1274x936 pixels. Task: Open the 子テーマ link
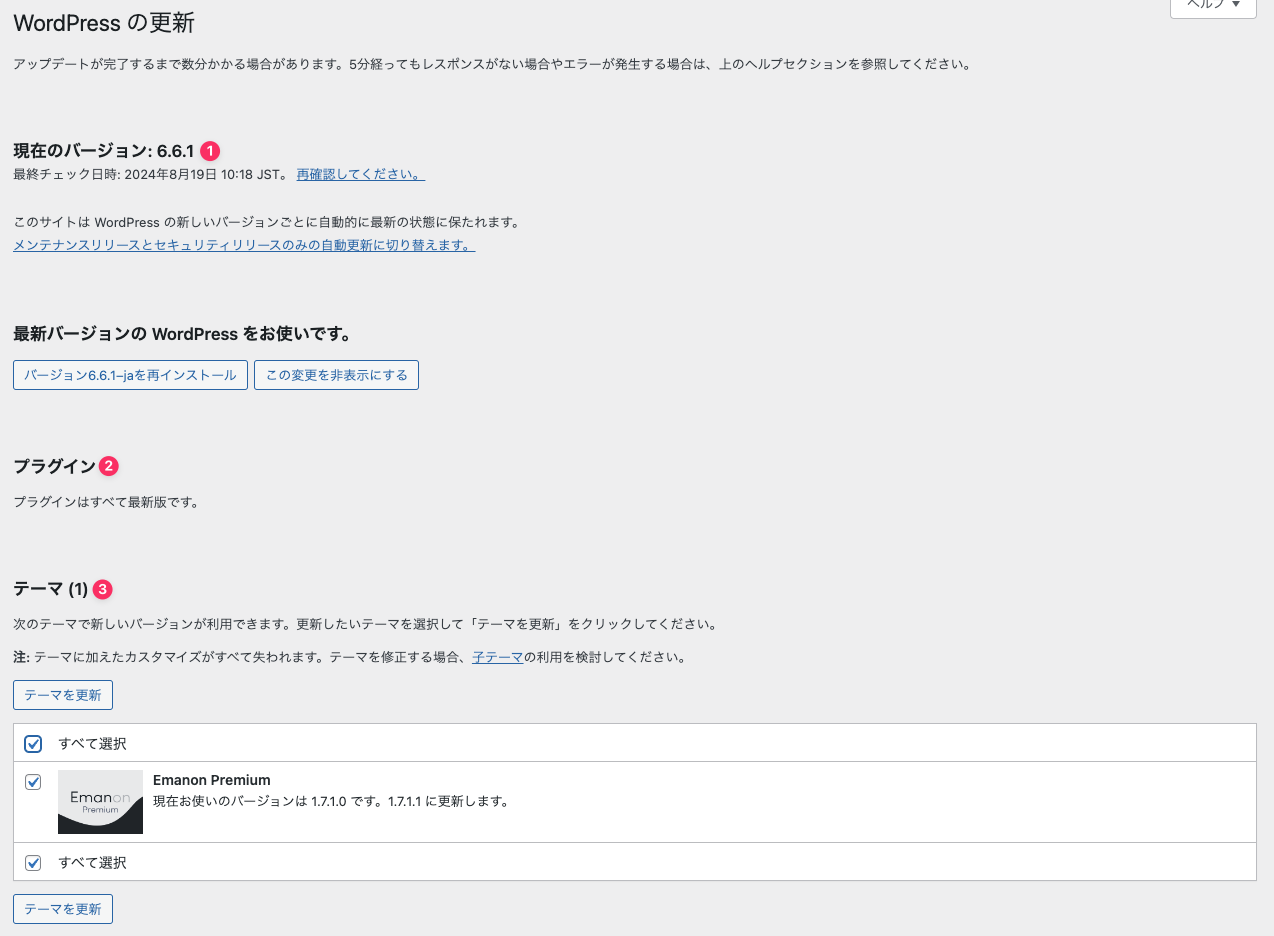497,658
